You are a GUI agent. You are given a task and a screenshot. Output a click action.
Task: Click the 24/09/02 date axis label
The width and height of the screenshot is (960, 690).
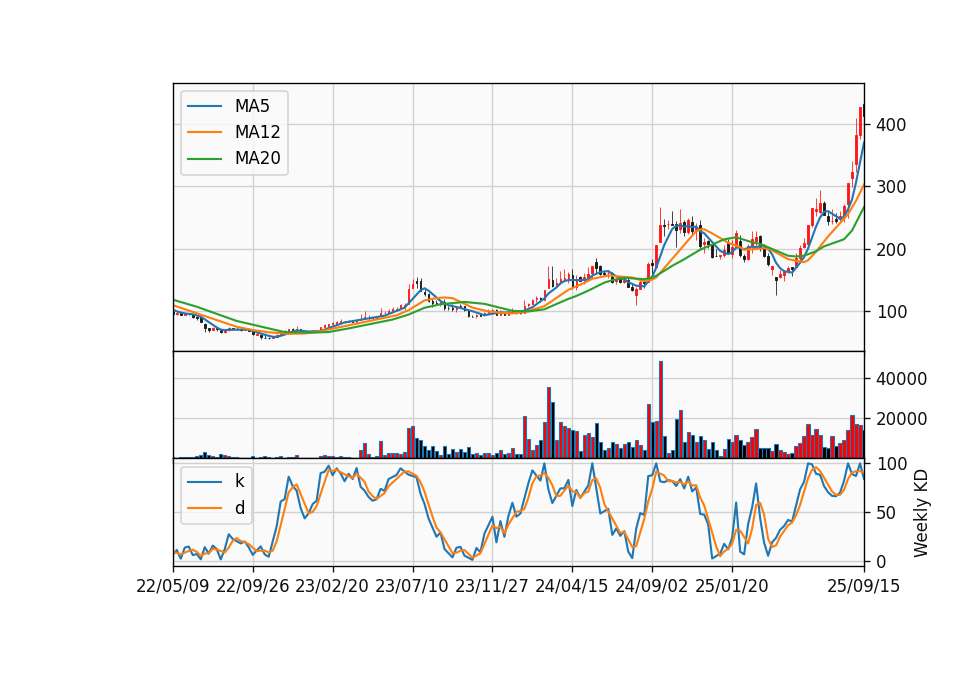651,586
